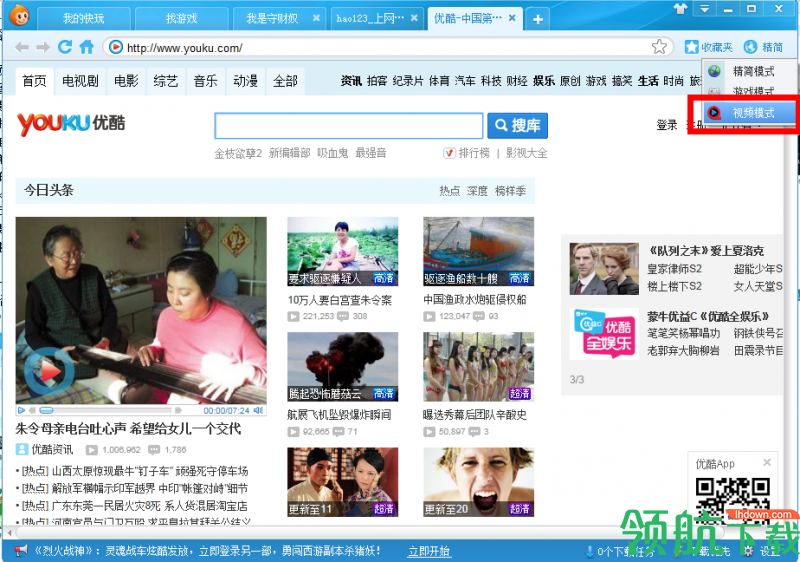Open the 资讯 channel link
800x562 pixels.
pos(351,81)
